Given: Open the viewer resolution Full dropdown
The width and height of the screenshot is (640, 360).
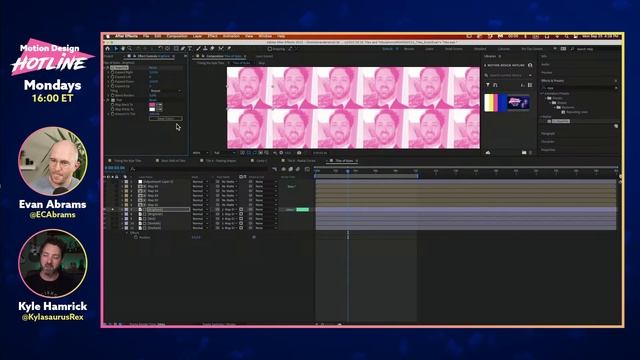Looking at the screenshot, I should click(225, 153).
